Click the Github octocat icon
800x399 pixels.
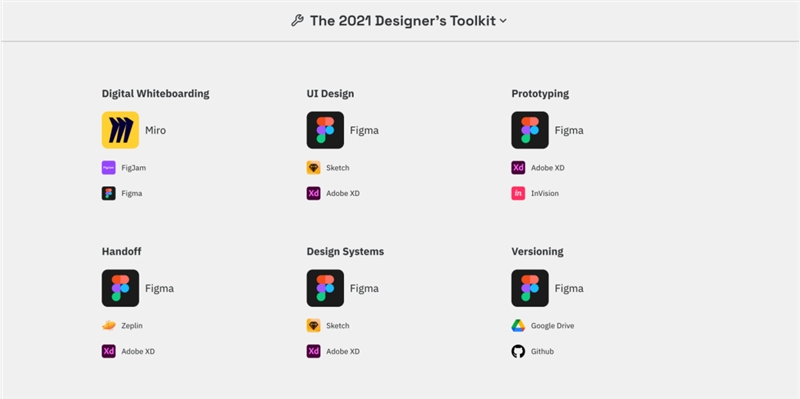pos(518,352)
